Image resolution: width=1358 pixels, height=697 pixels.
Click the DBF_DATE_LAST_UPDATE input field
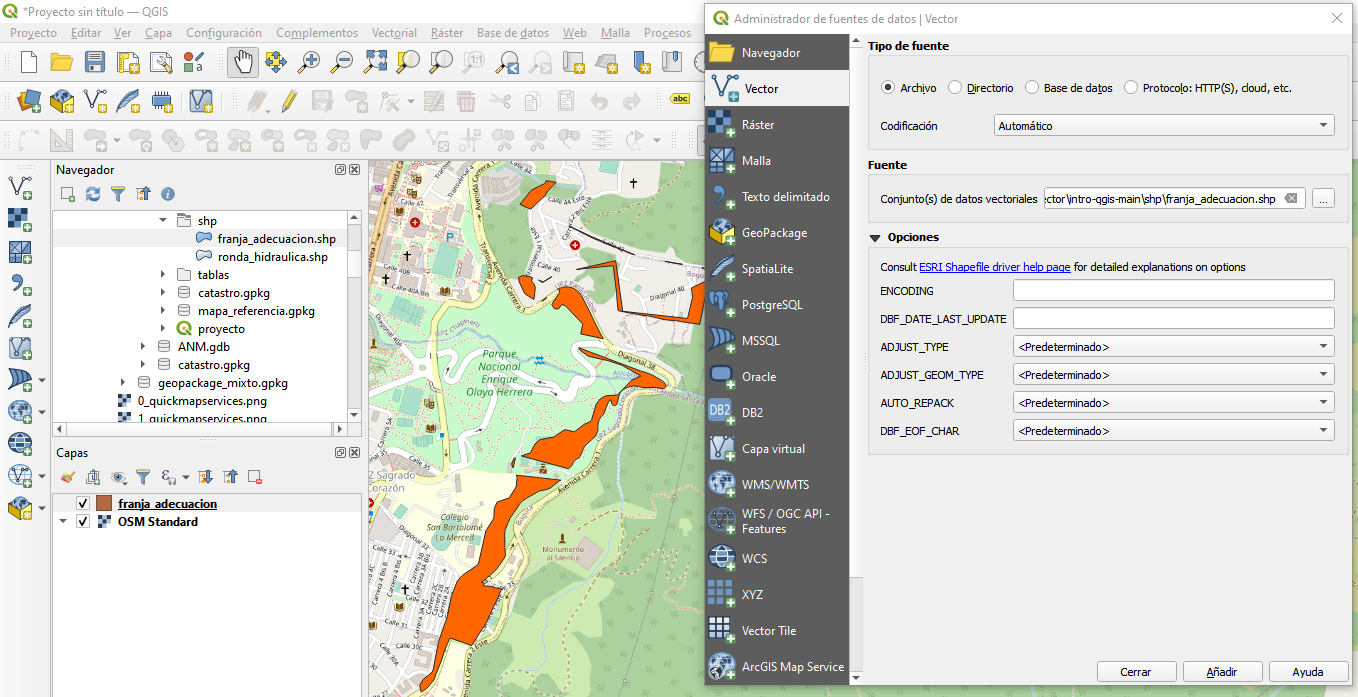pyautogui.click(x=1174, y=319)
